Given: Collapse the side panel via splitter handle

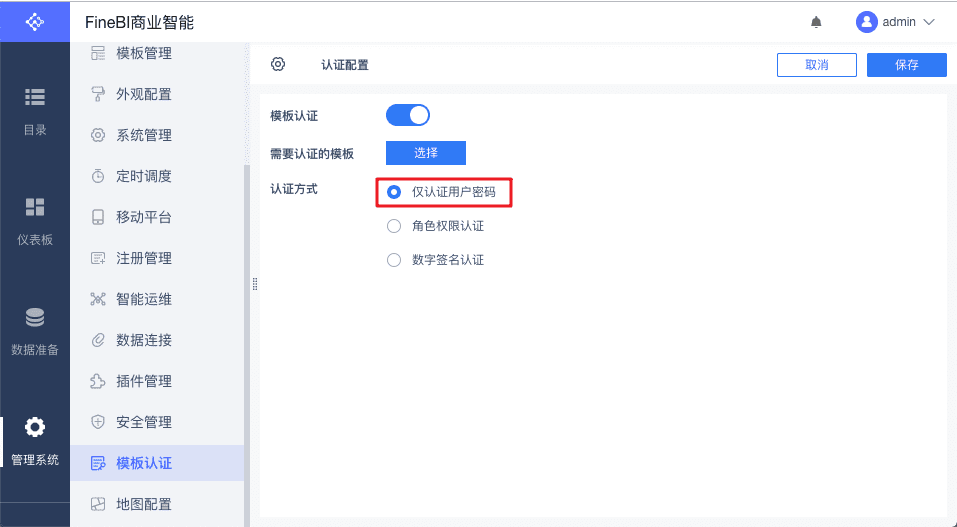Looking at the screenshot, I should [255, 284].
